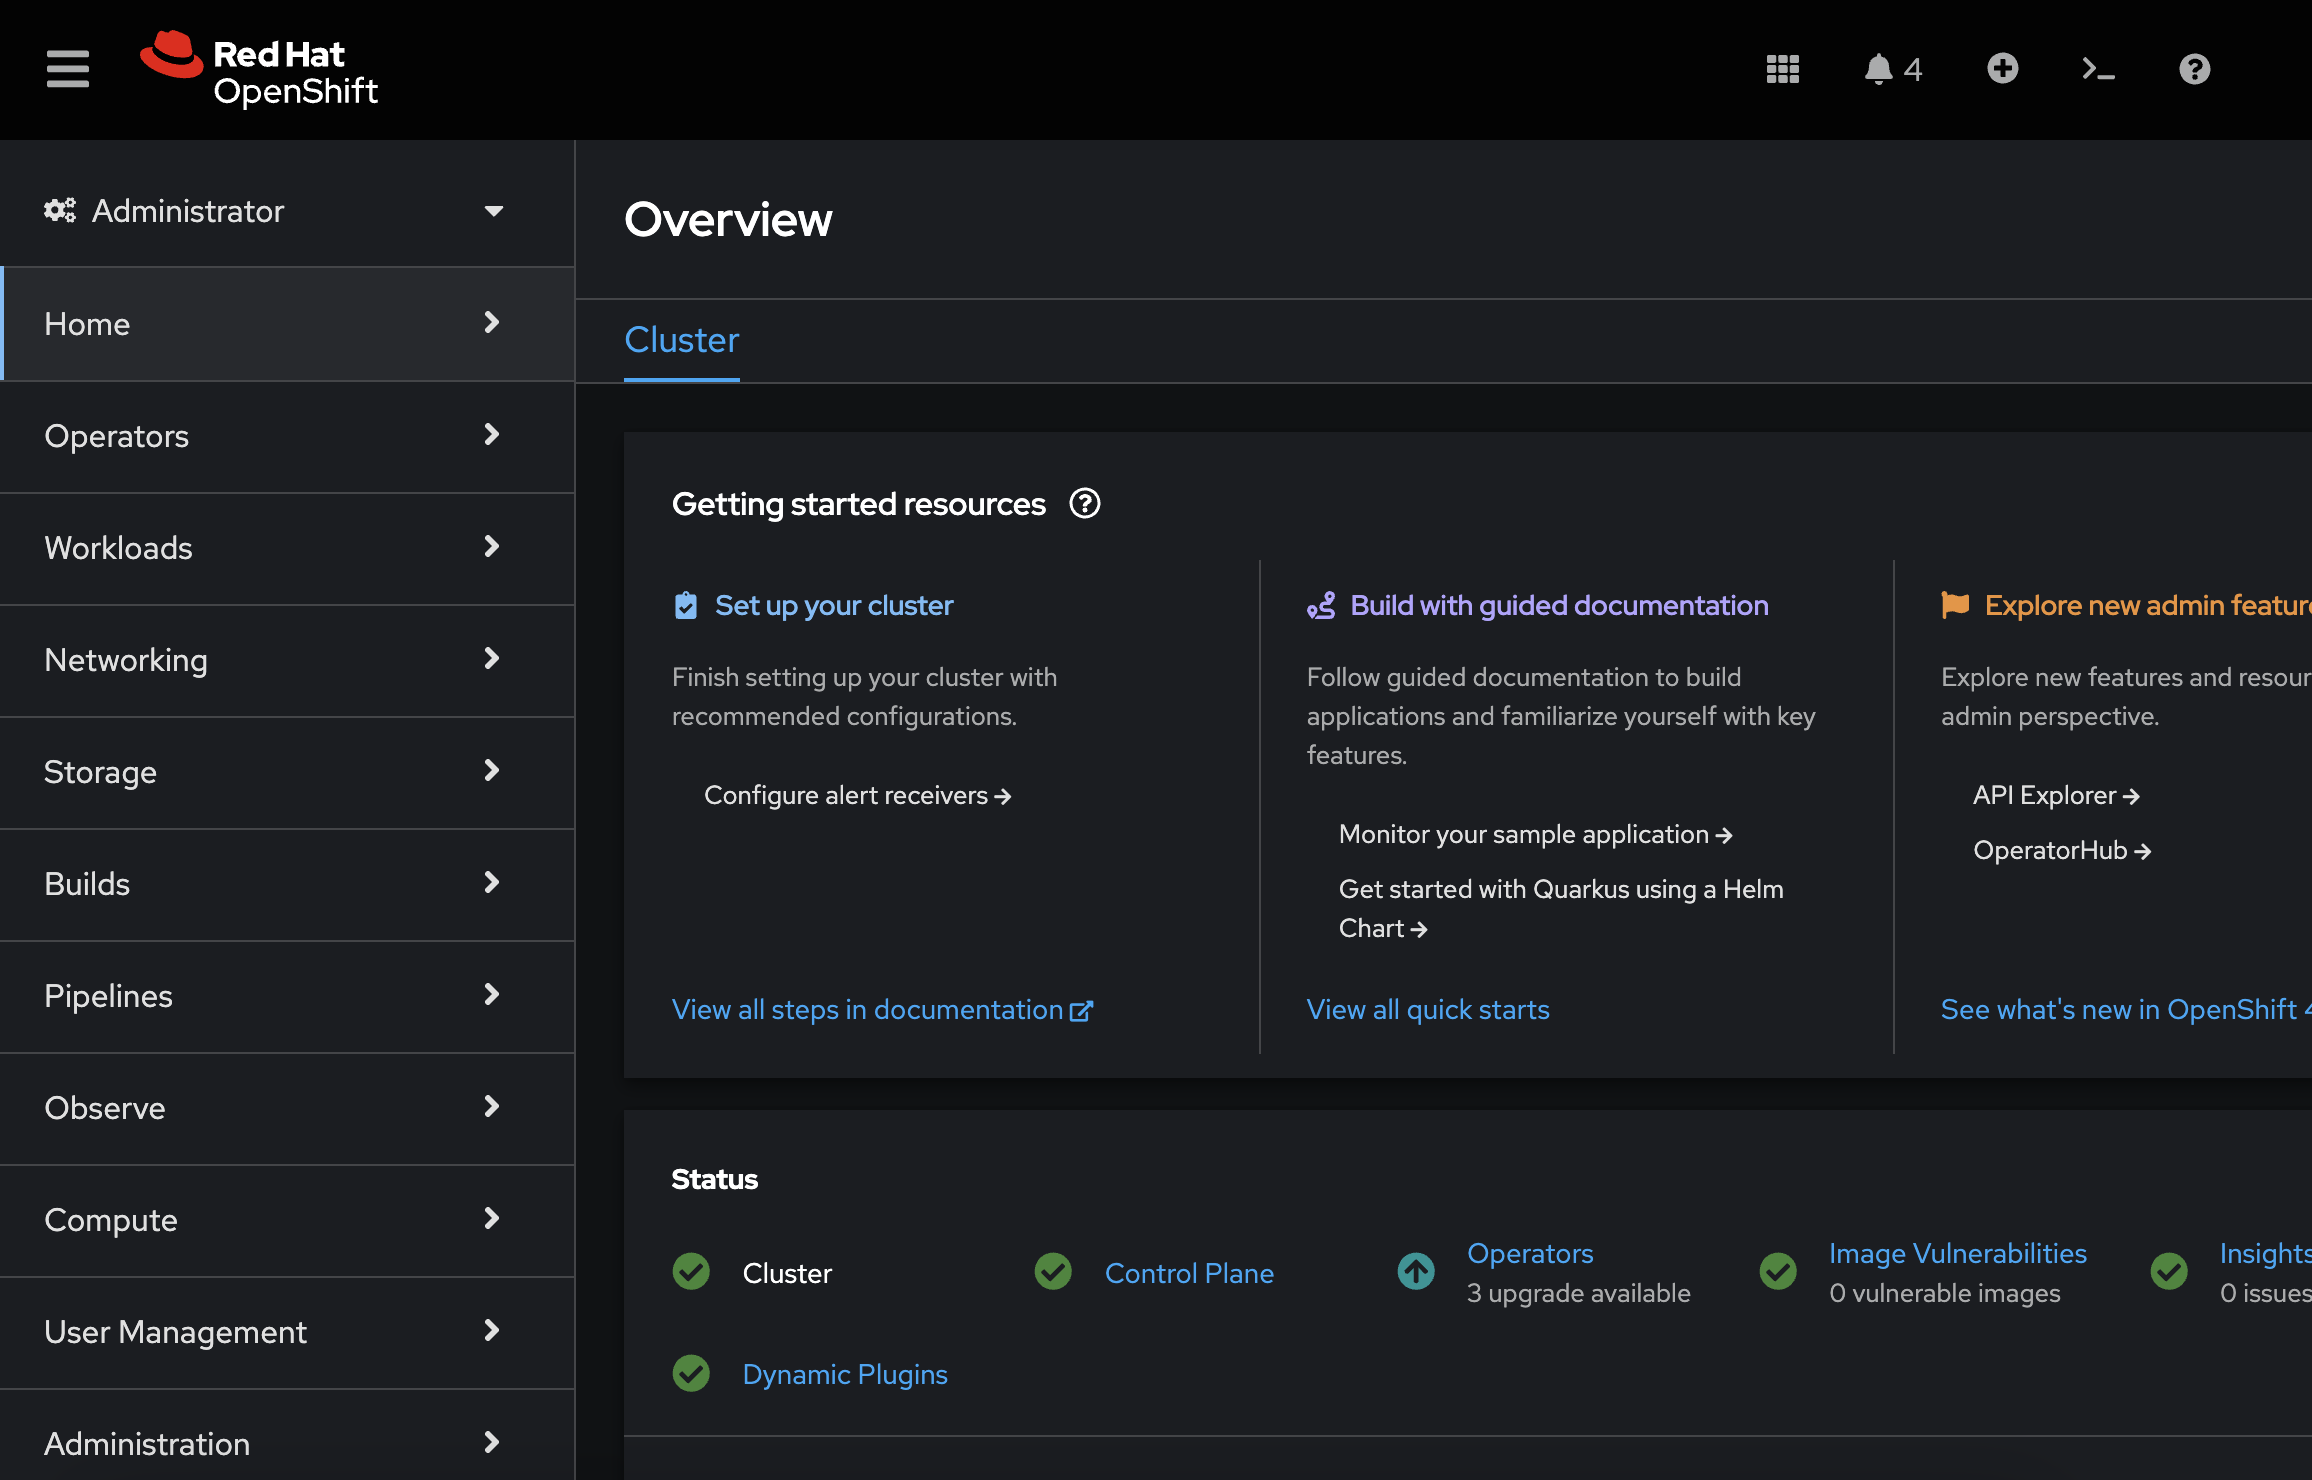Open the Insights status link
Screen dimensions: 2312x1480
coord(2265,1253)
